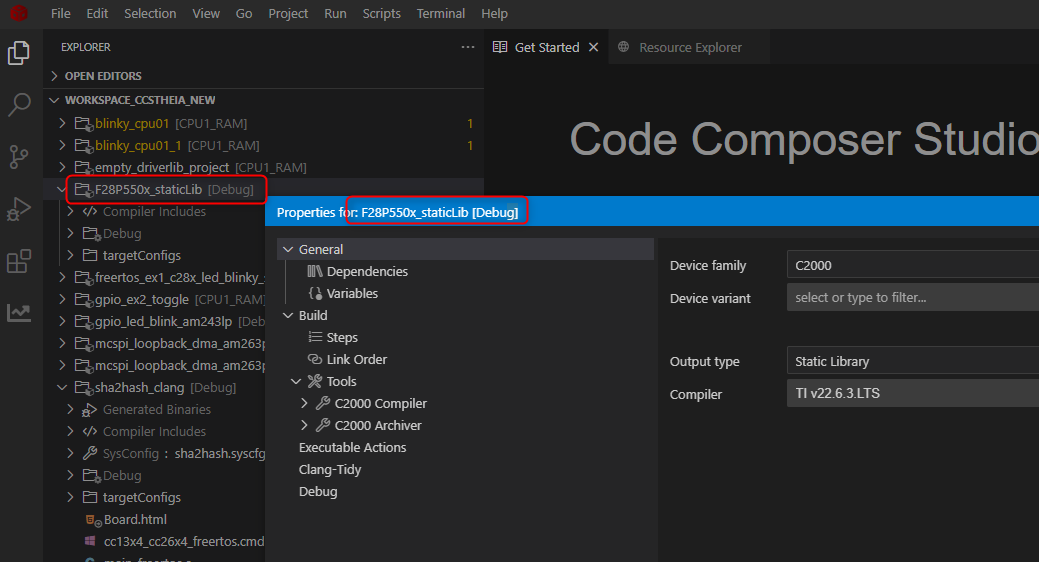
Task: Open Debug properties page
Action: point(318,492)
